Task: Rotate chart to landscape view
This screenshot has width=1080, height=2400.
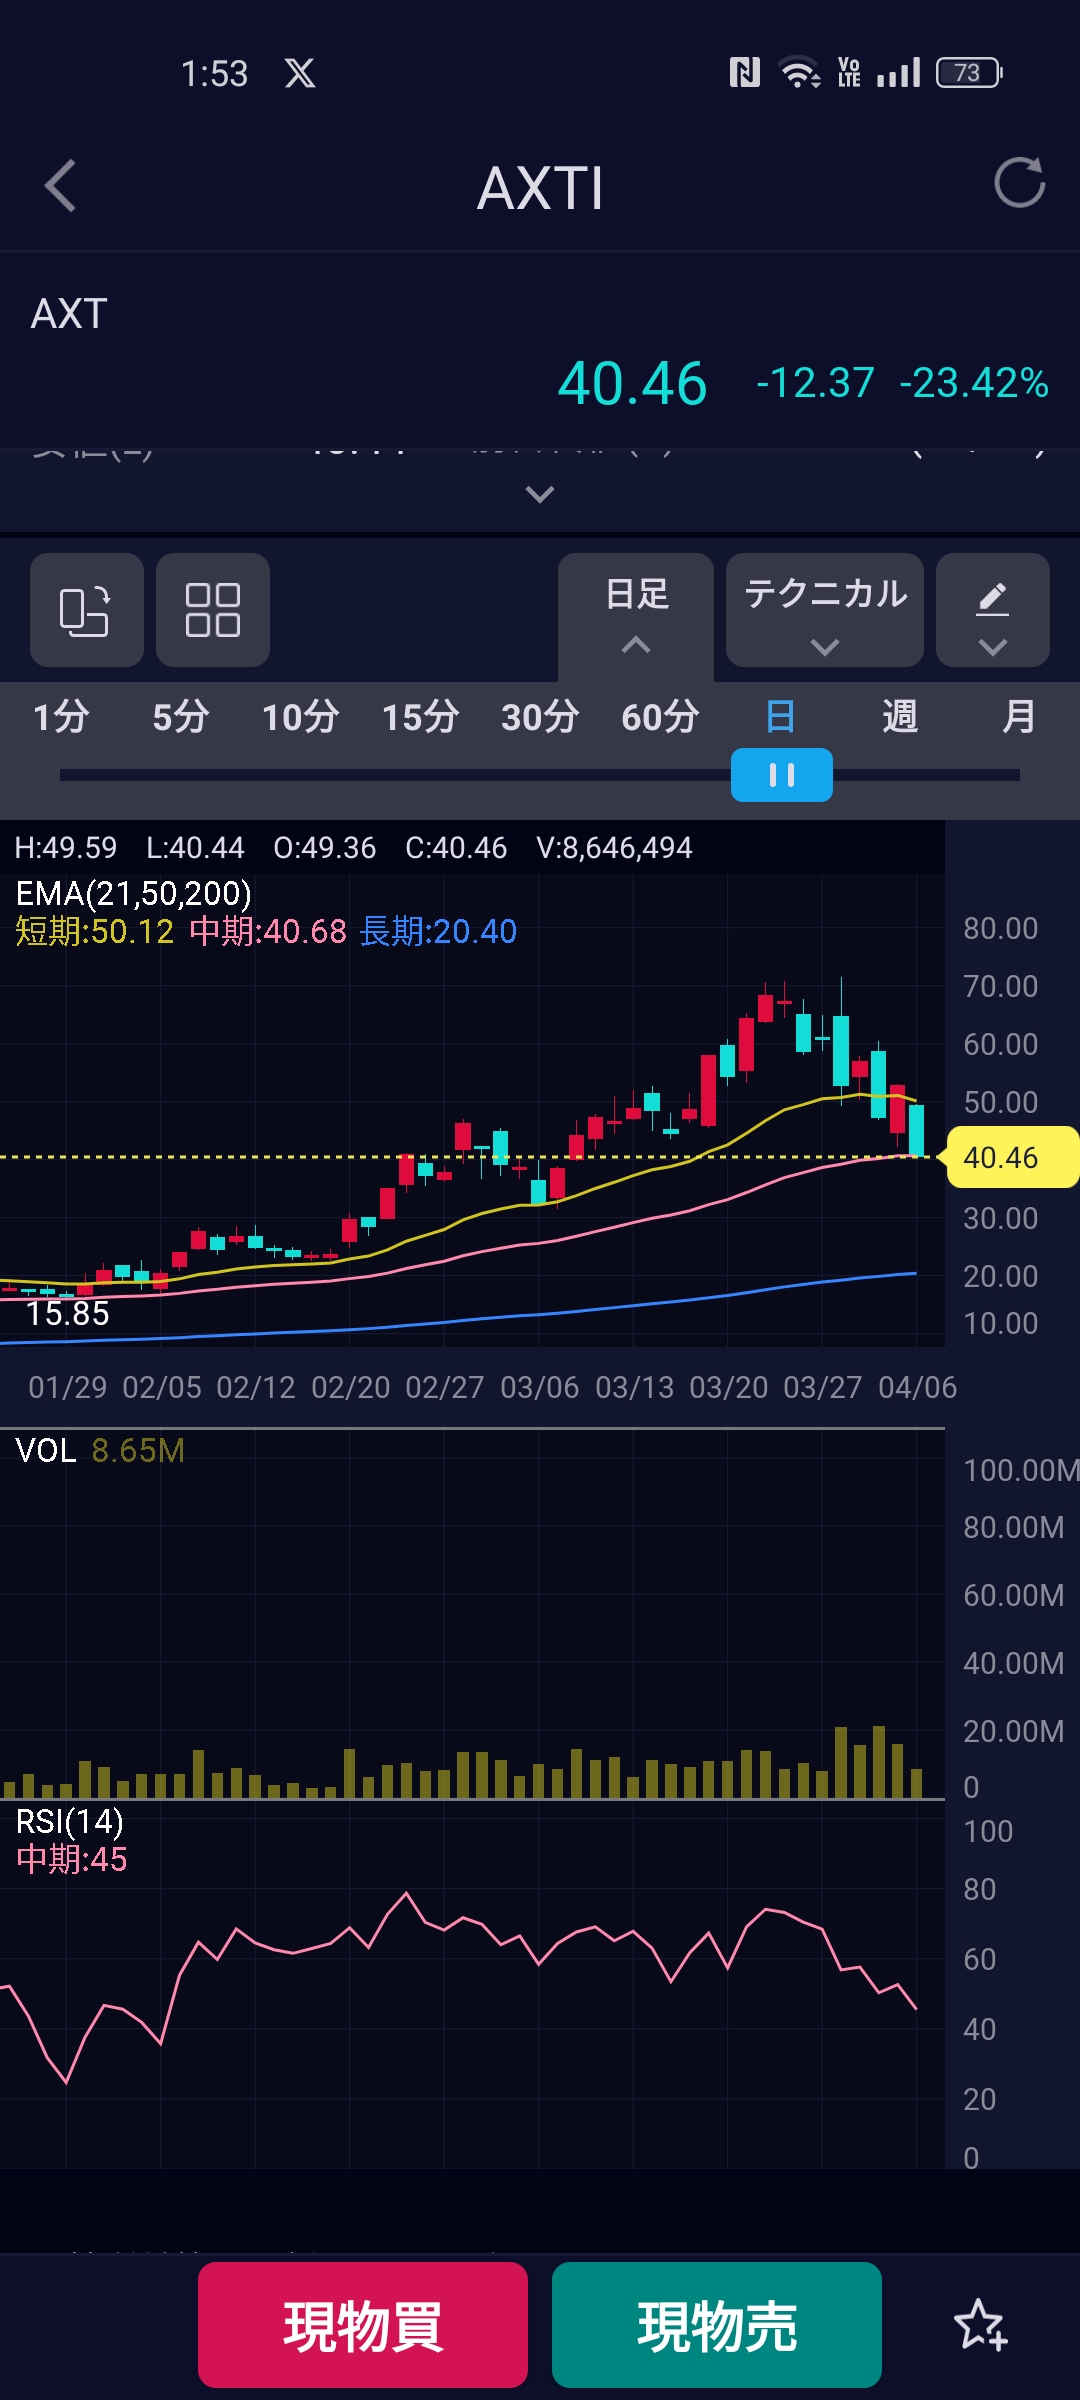Action: tap(86, 610)
